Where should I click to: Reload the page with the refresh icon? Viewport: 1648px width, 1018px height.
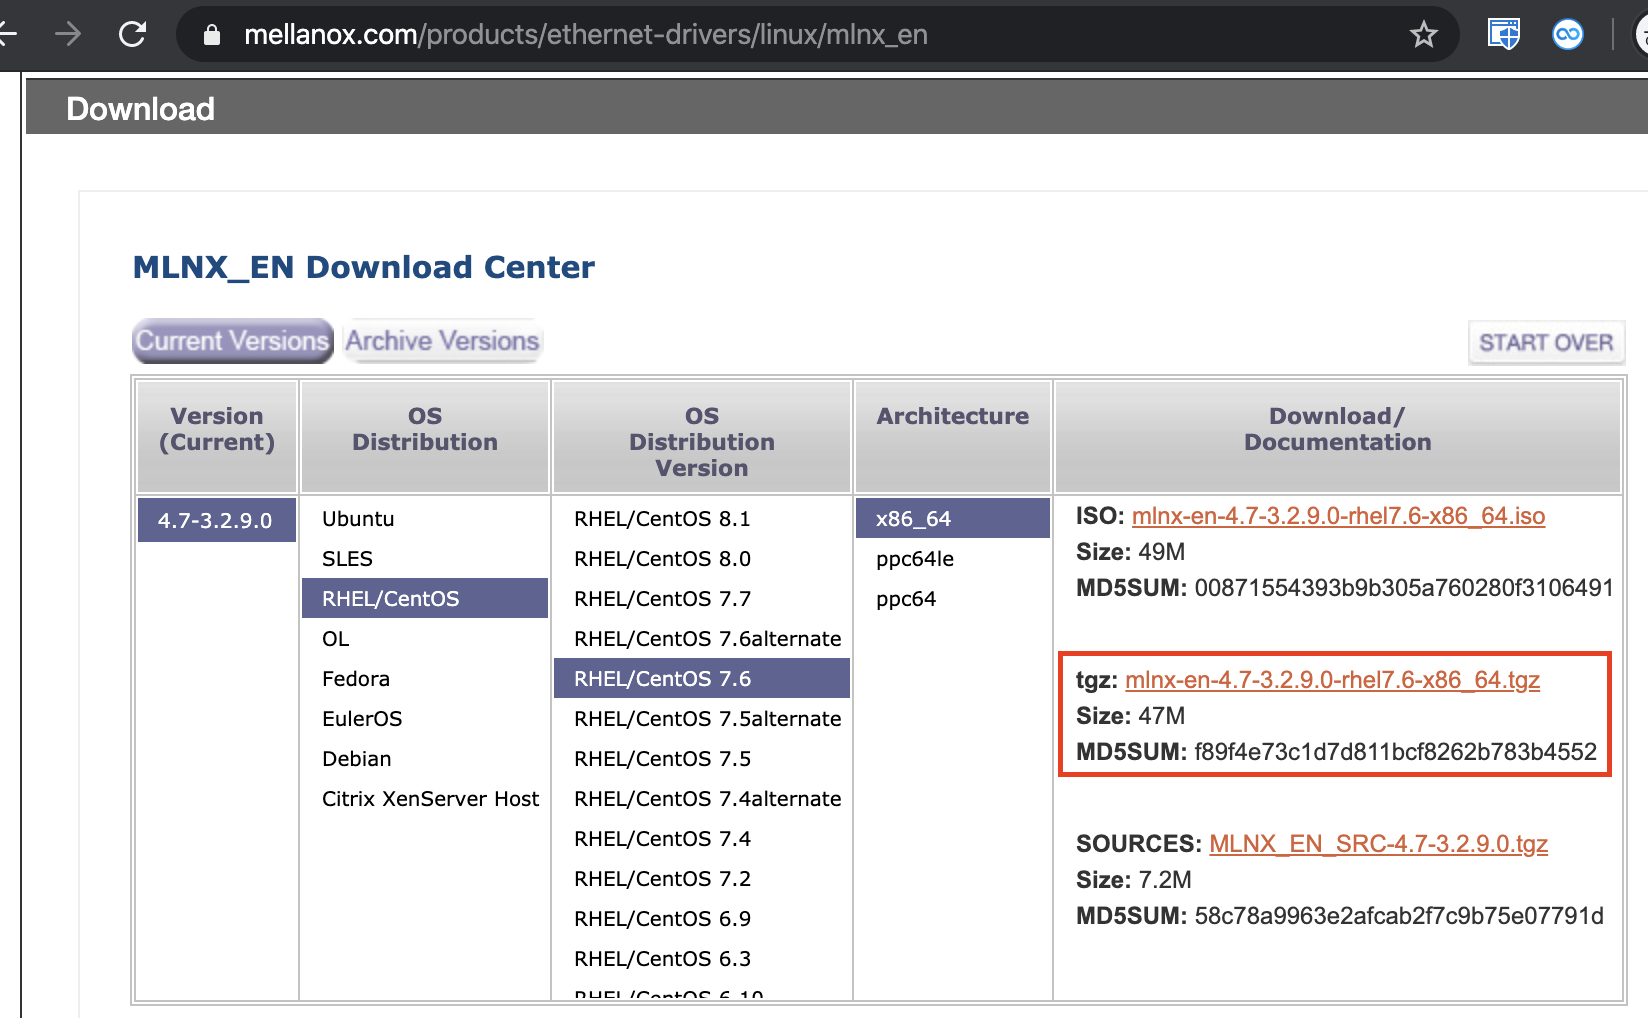[x=132, y=35]
